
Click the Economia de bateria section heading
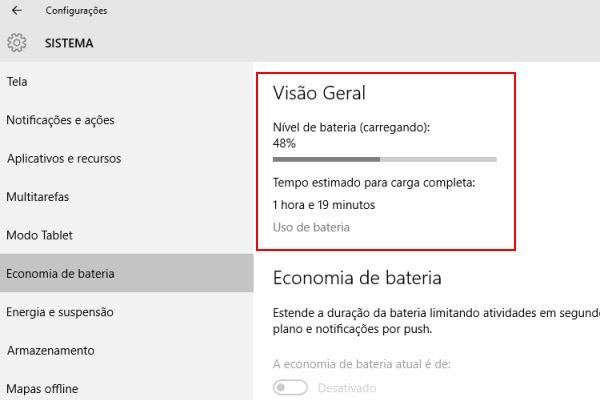tap(357, 277)
